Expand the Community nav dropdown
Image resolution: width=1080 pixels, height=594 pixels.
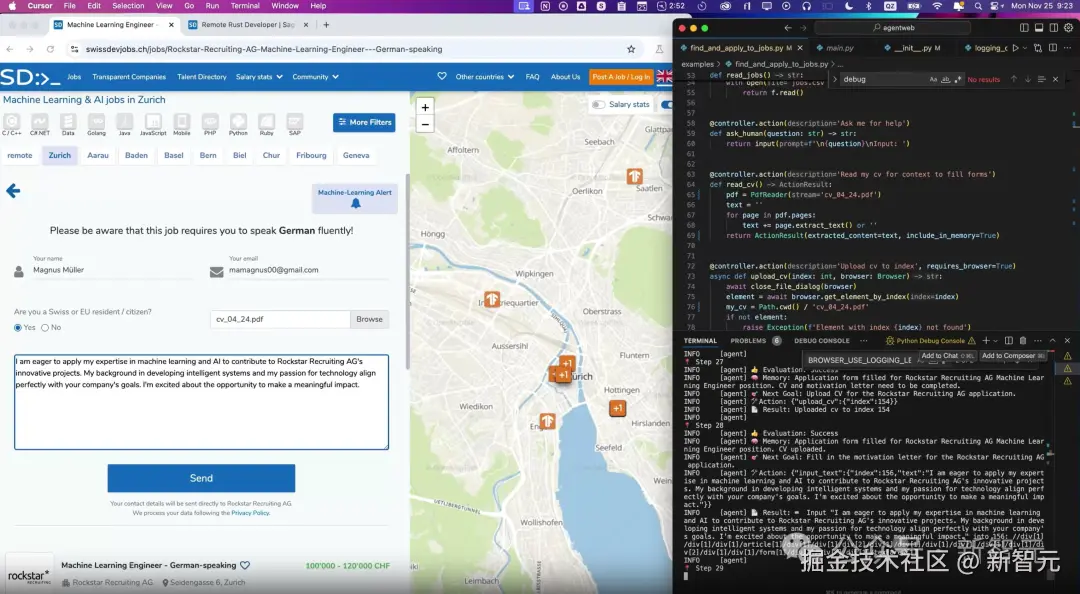[315, 76]
